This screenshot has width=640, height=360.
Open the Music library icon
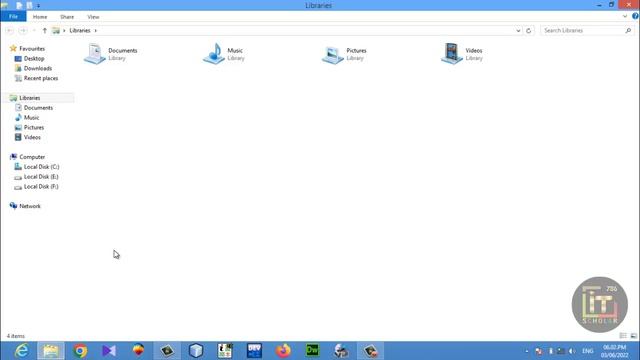click(x=214, y=53)
